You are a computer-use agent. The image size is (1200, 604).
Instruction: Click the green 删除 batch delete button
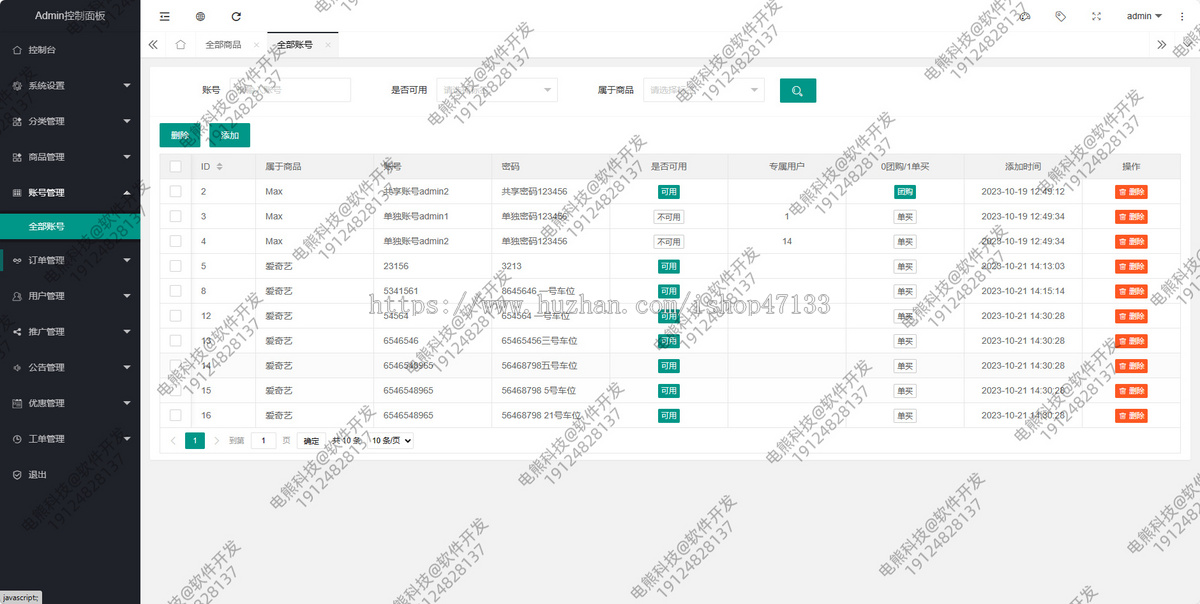point(179,135)
